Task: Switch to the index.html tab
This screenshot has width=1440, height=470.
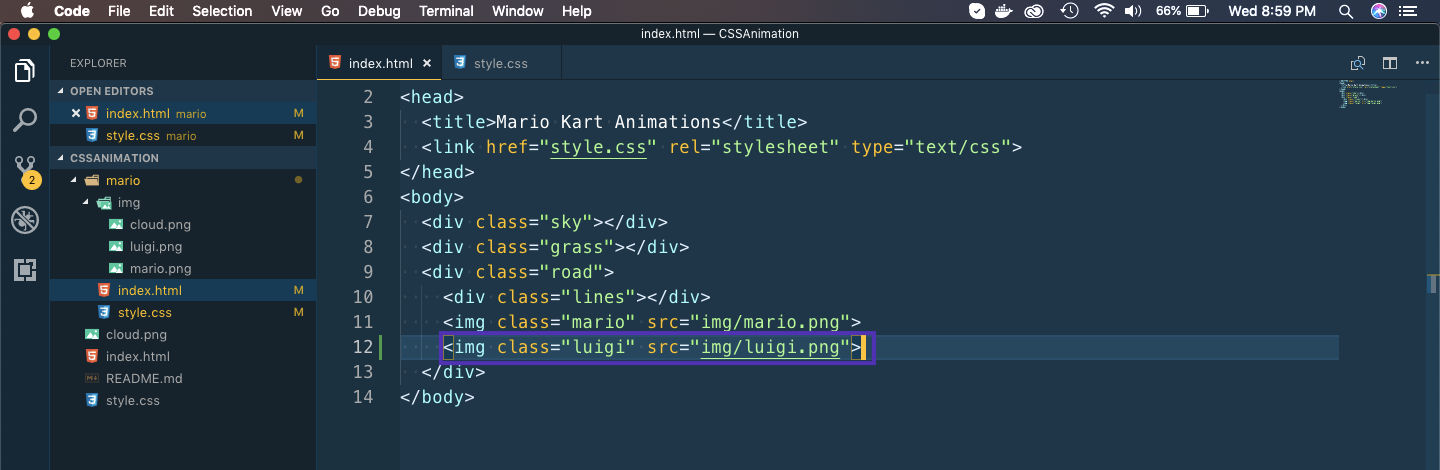Action: coord(380,63)
